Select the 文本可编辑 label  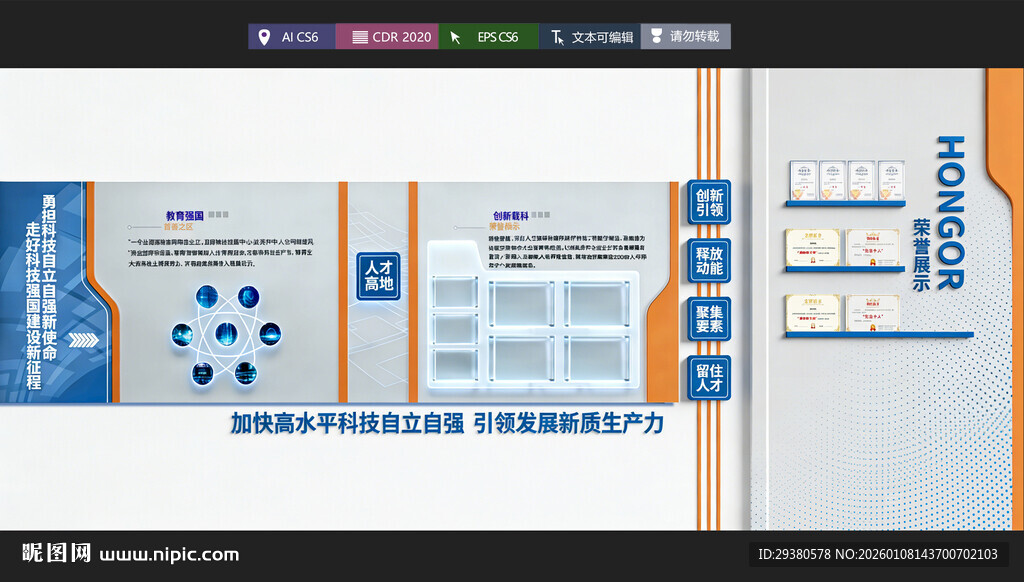(x=602, y=37)
